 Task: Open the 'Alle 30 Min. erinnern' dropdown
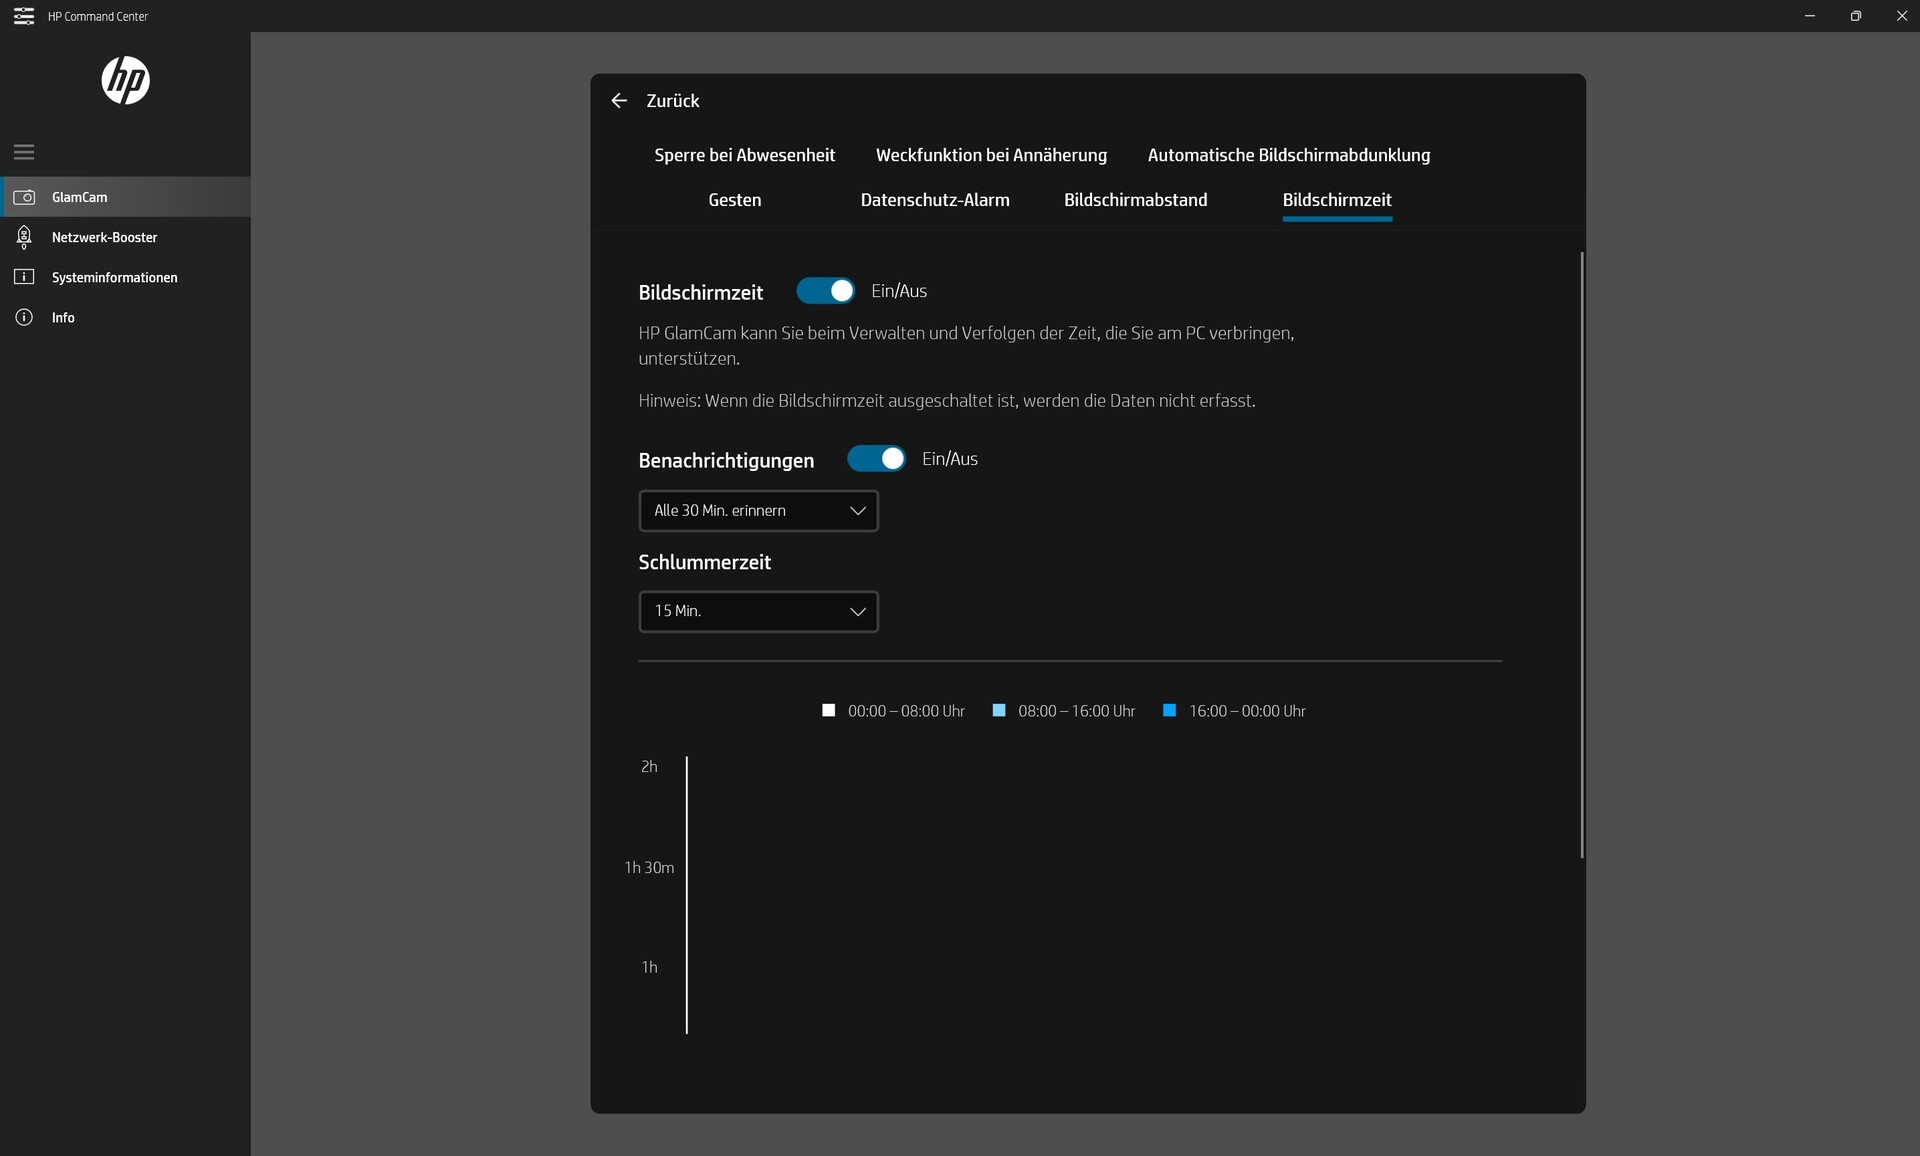(x=758, y=511)
